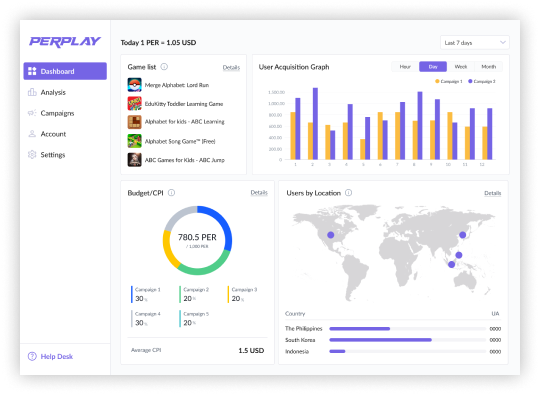Switch graph to the Hour tab
Image resolution: width=540 pixels, height=395 pixels.
pyautogui.click(x=405, y=67)
